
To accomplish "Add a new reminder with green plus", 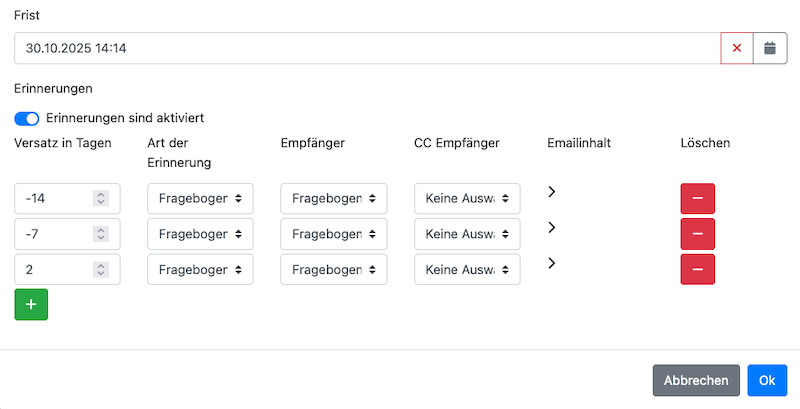I will pos(31,304).
